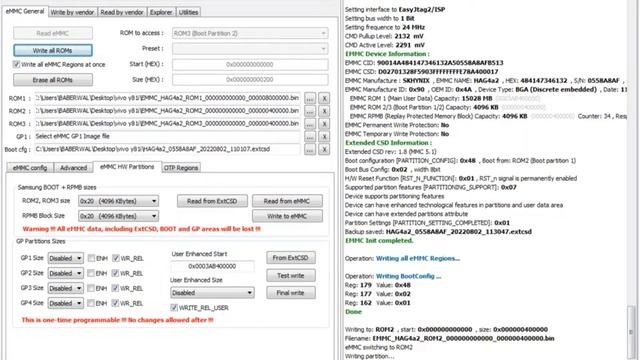Open the GP2 Size dropdown
The image size is (640, 360).
[66, 273]
